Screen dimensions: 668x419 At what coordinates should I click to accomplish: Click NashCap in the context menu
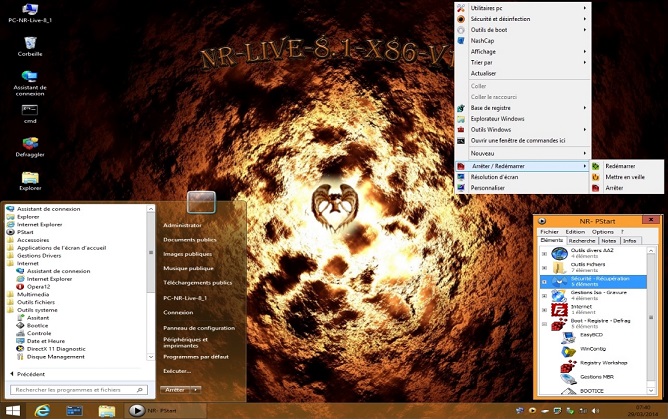(x=482, y=41)
